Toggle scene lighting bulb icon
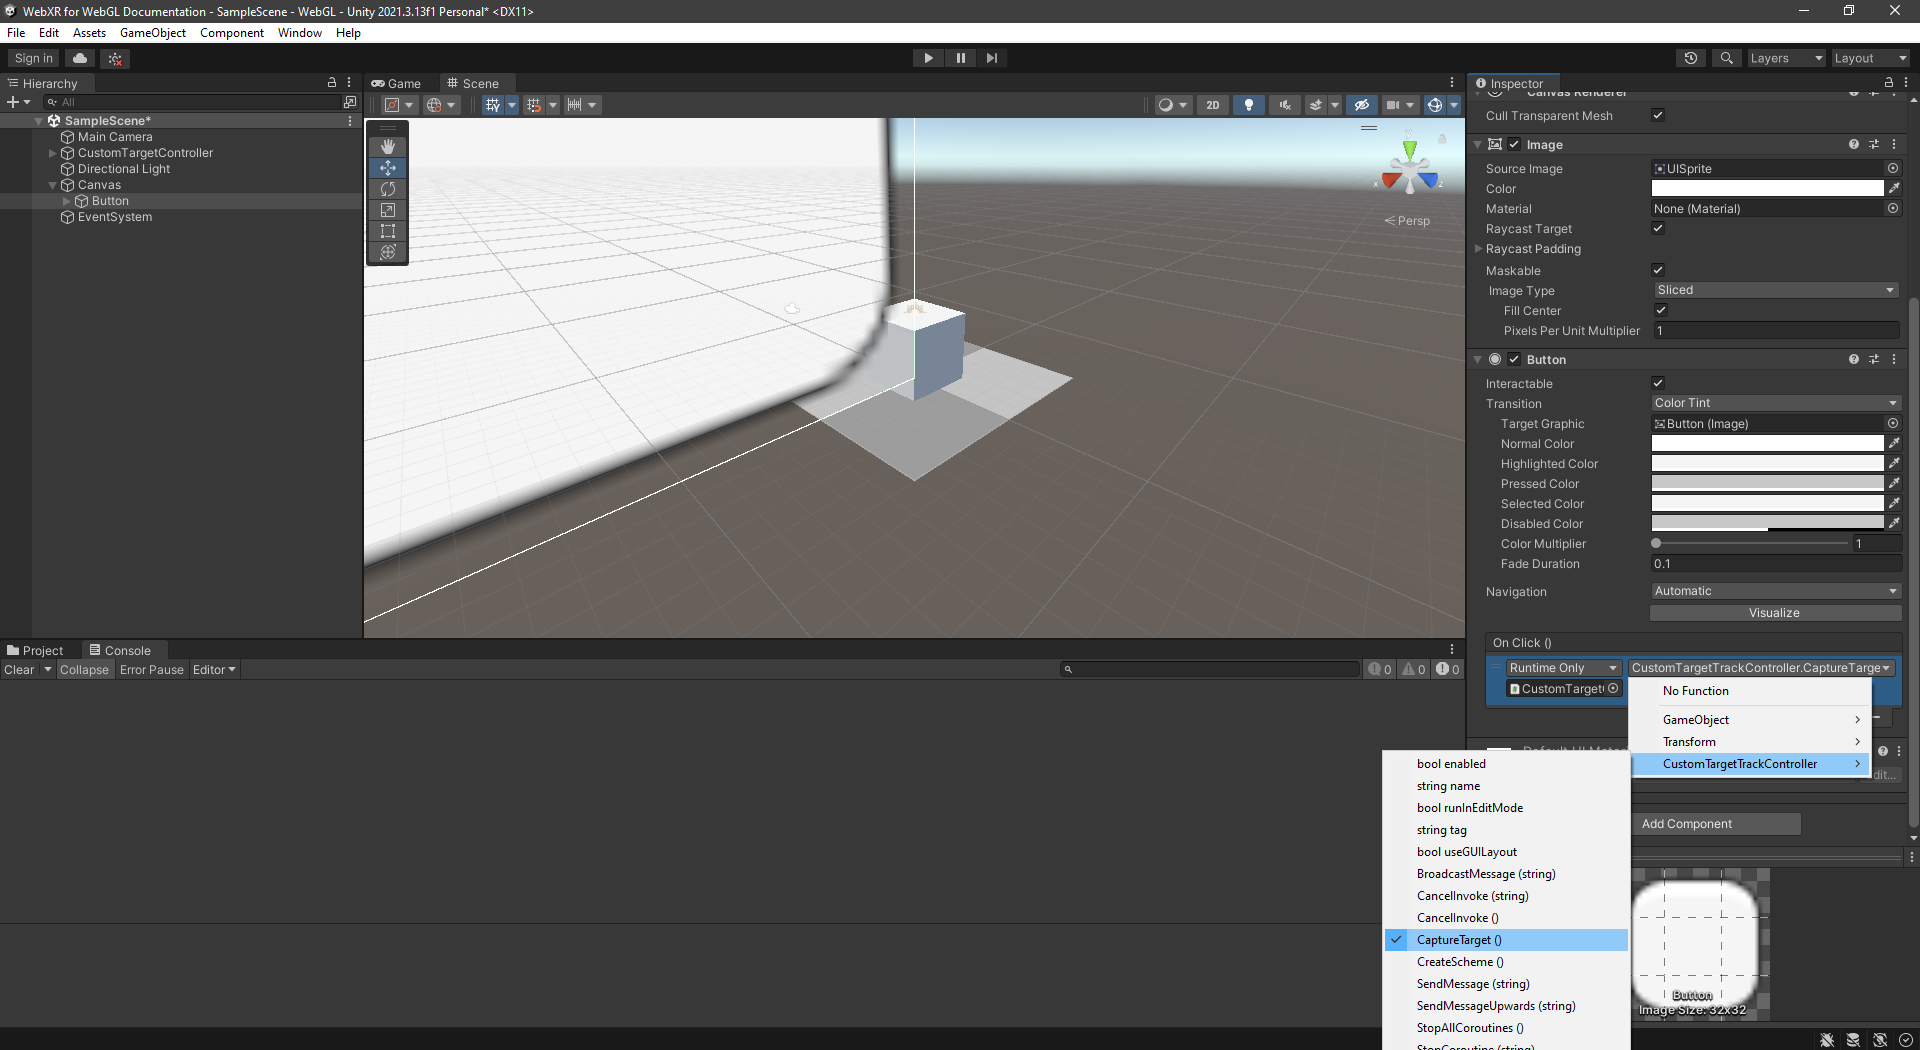This screenshot has height=1050, width=1920. (x=1248, y=105)
